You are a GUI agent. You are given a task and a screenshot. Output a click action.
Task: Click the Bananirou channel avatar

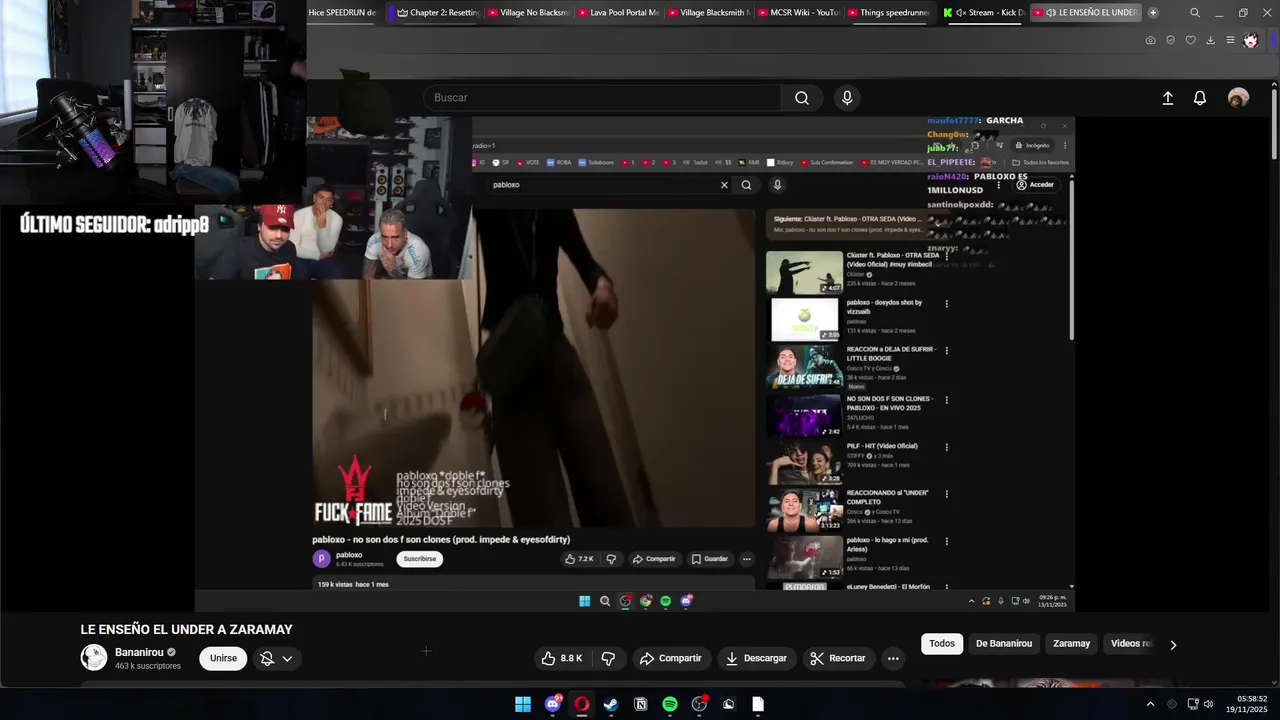(x=94, y=657)
